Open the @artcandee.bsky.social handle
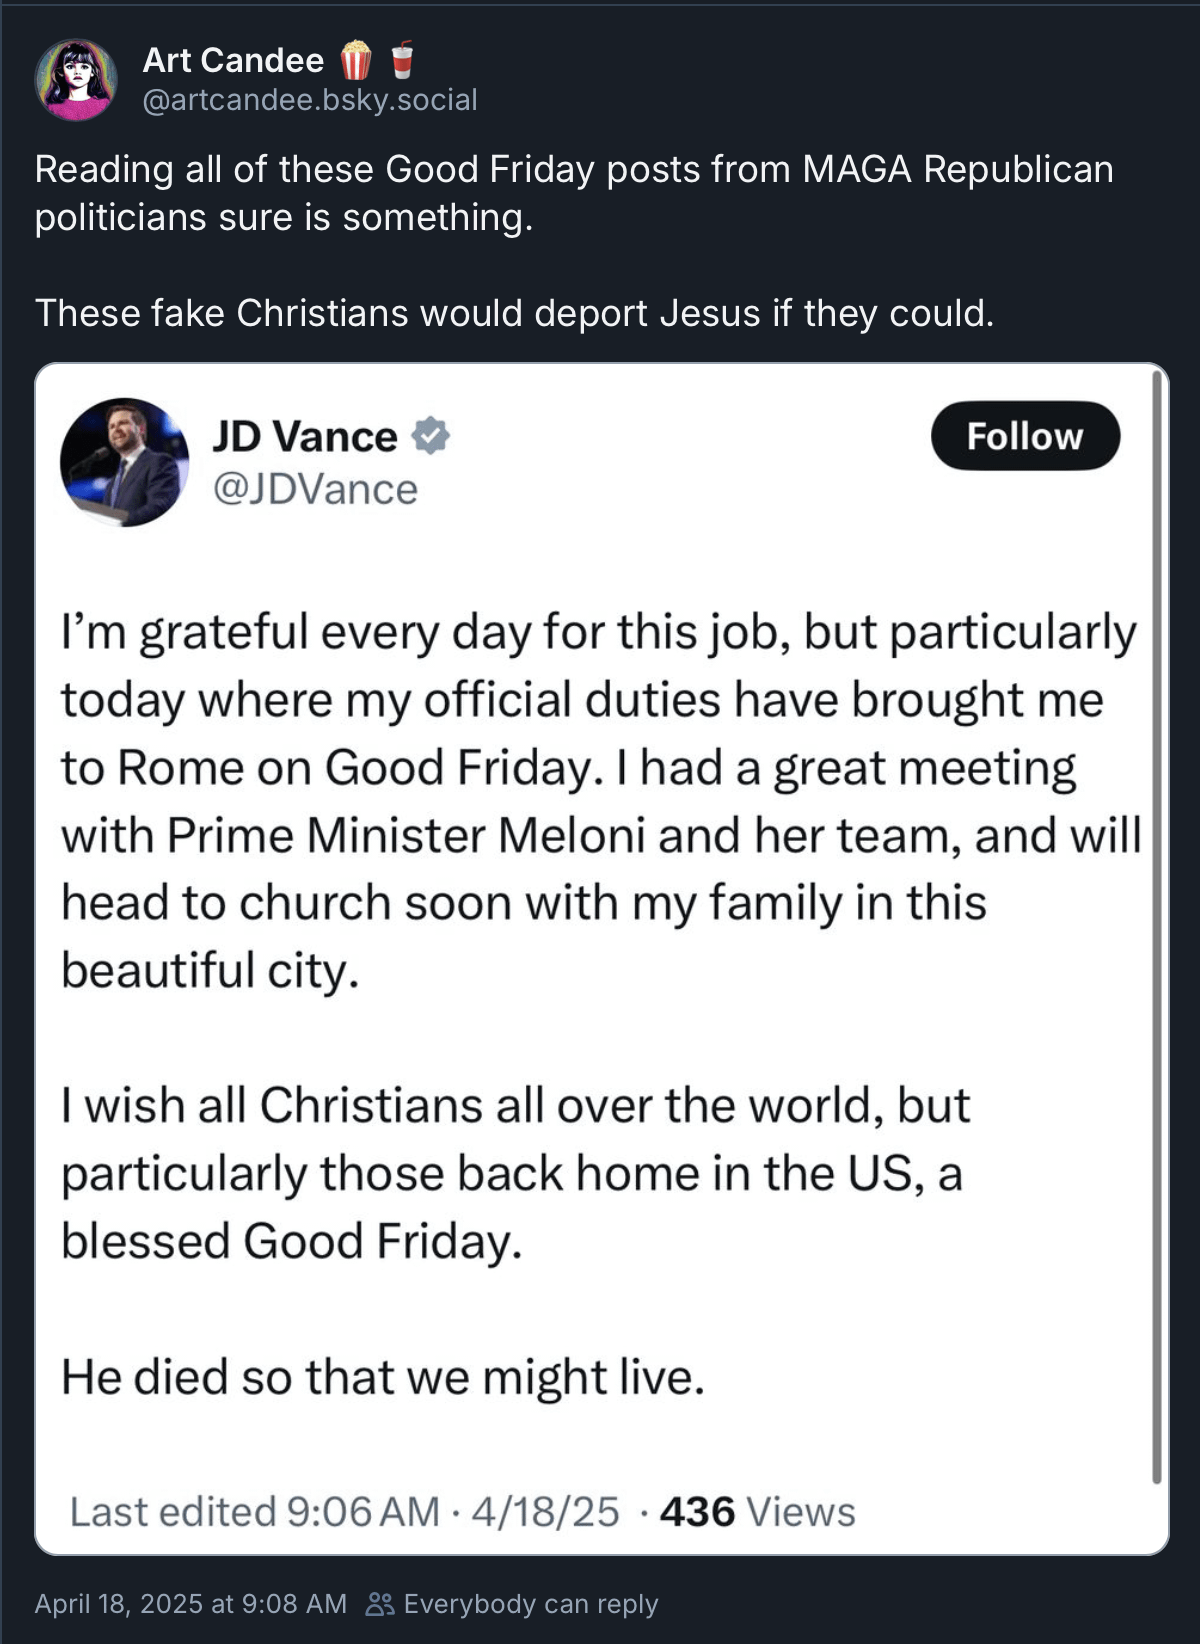 tap(310, 100)
